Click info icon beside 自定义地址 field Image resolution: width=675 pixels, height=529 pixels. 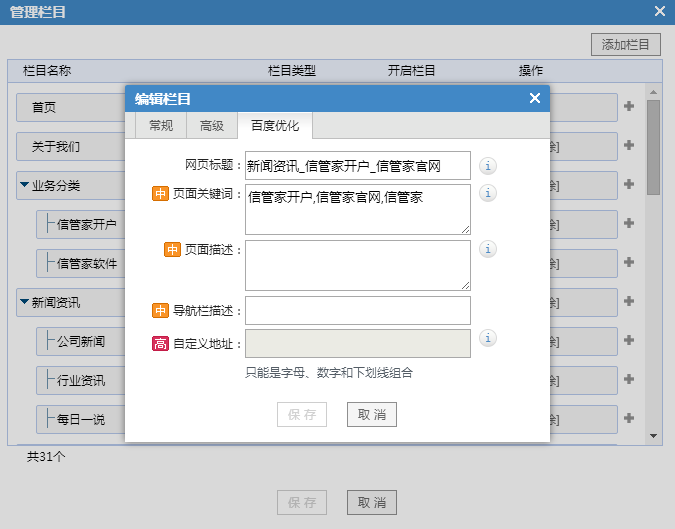(488, 338)
